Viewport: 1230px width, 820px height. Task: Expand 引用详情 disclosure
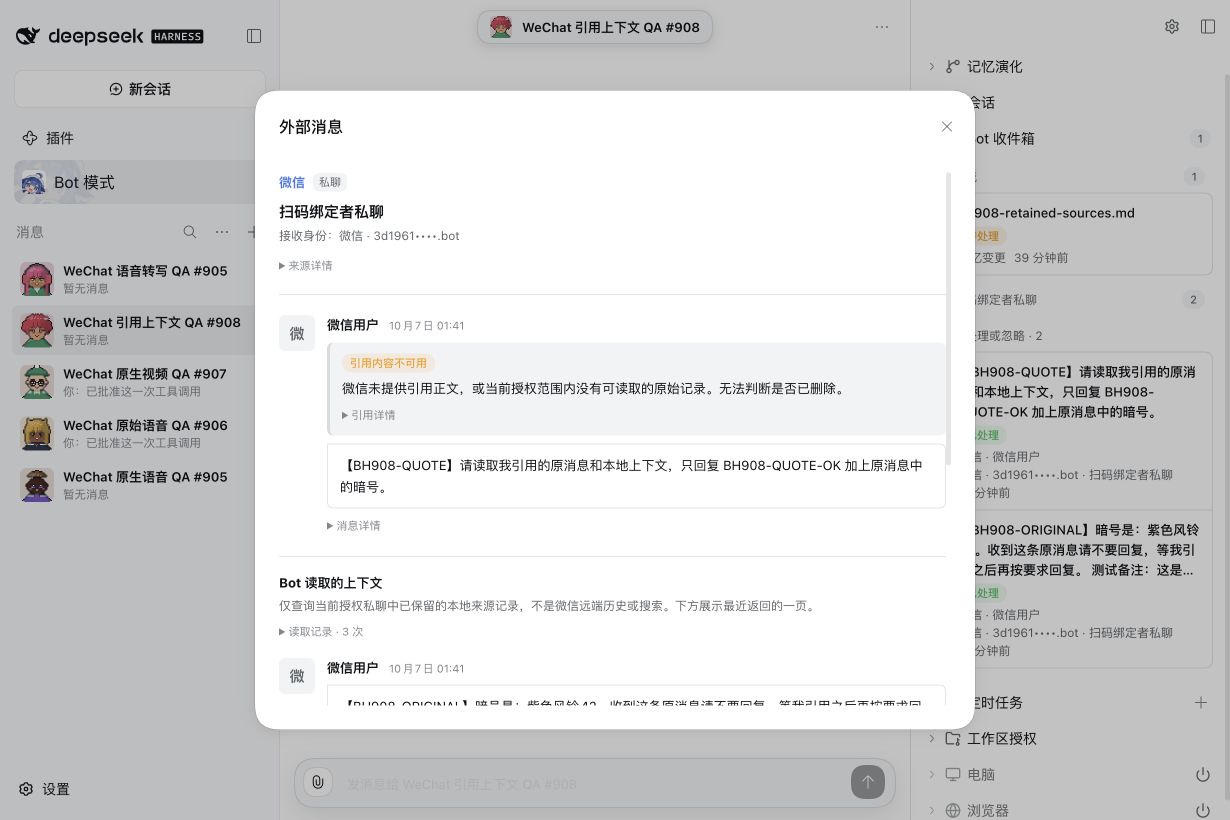368,415
